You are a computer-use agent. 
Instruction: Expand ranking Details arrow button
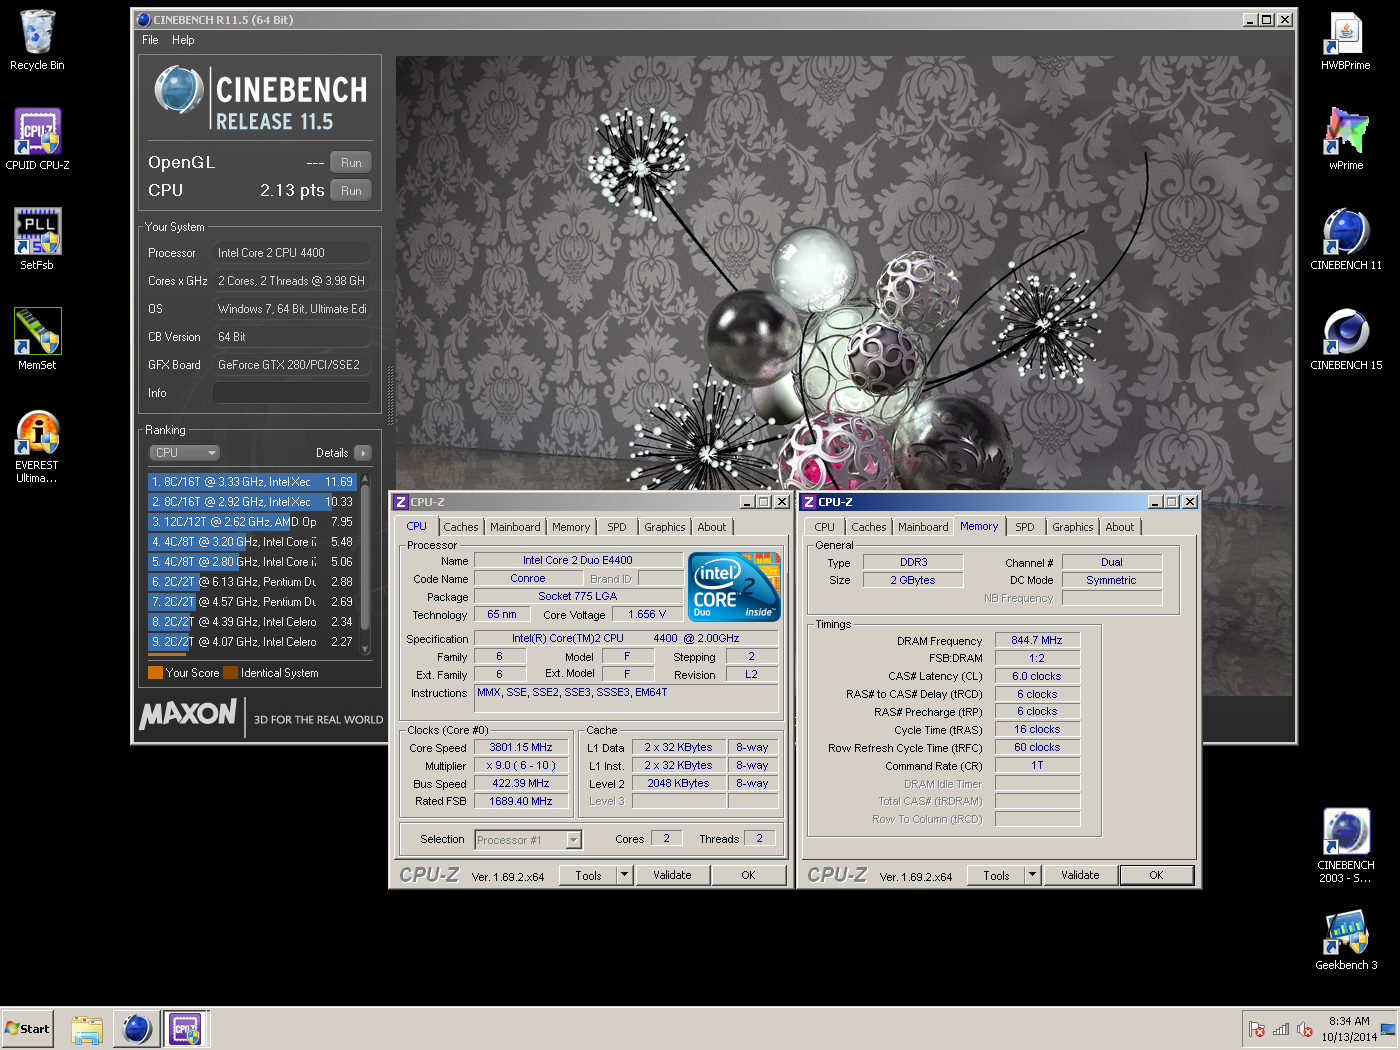click(363, 453)
